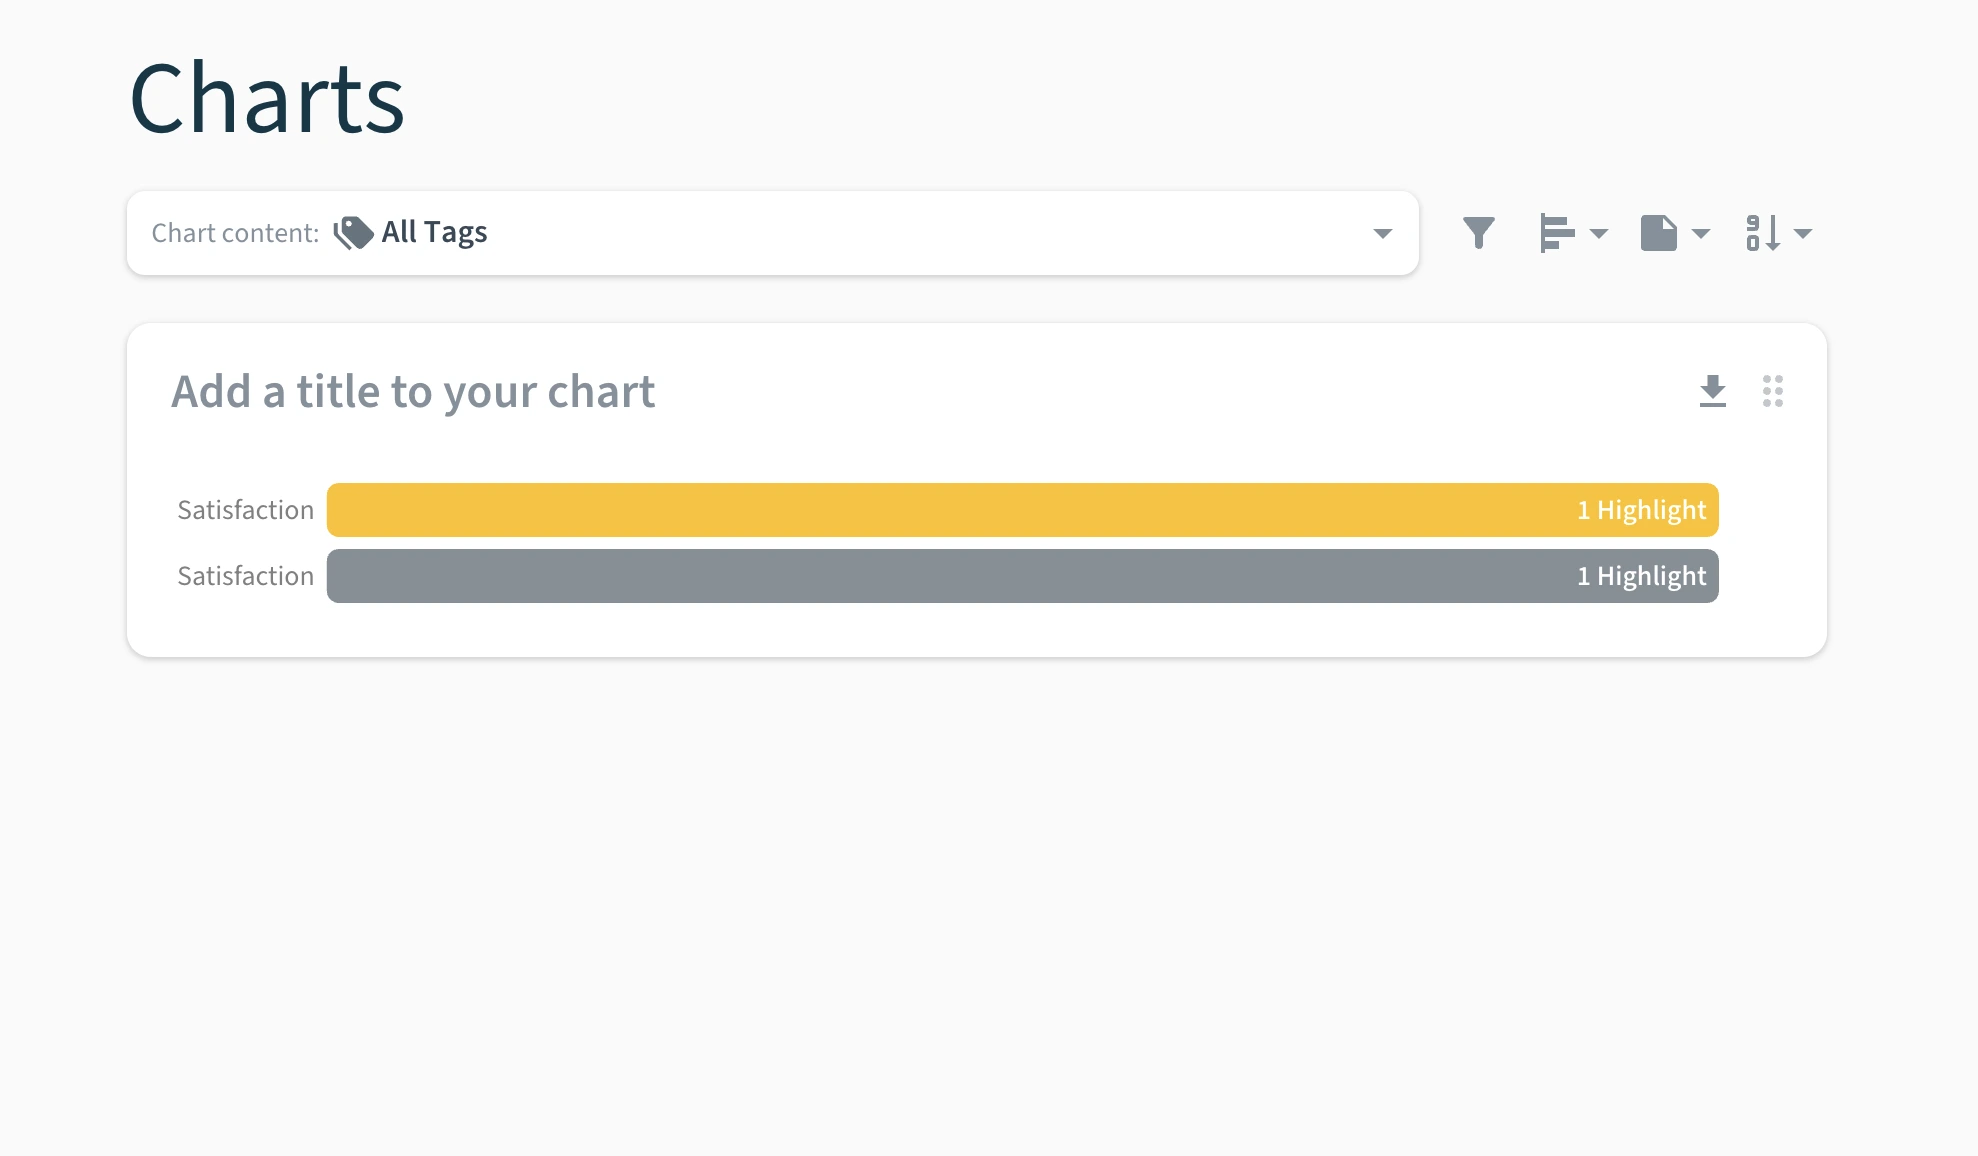Open the chart type dropdown arrow
The image size is (1978, 1156).
coord(1599,234)
